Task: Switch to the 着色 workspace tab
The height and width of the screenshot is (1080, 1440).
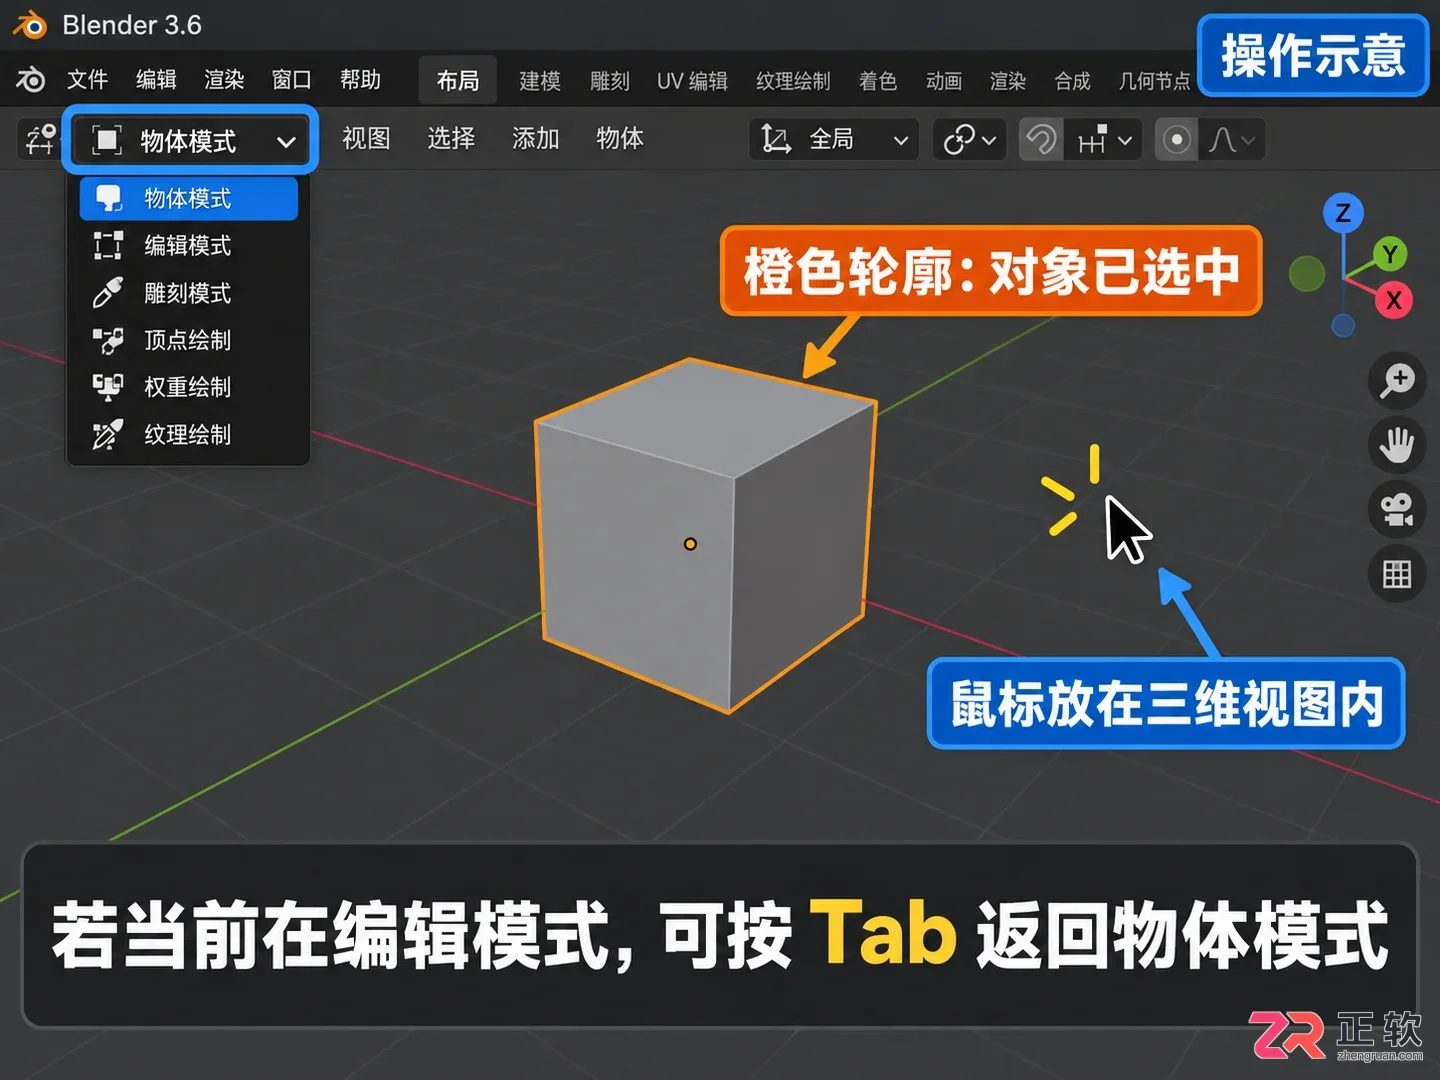Action: coord(878,81)
